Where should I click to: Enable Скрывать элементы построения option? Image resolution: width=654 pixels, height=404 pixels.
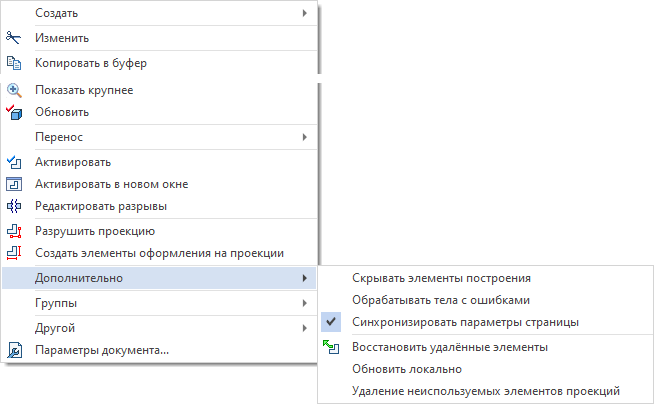coord(441,278)
